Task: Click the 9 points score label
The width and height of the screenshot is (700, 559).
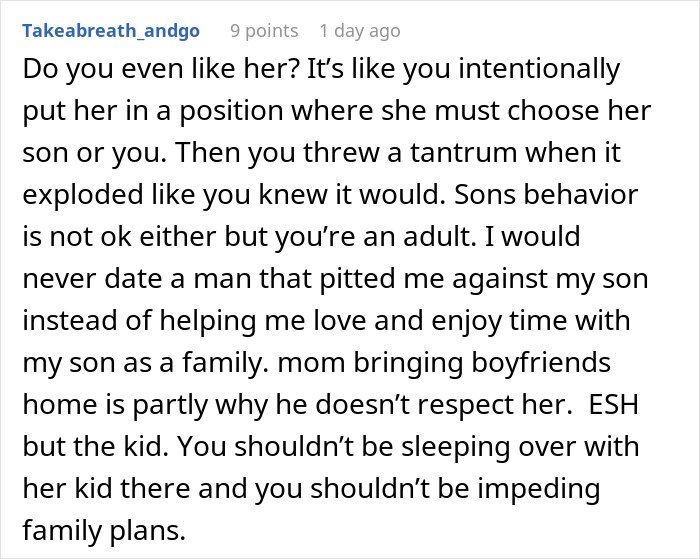Action: (264, 31)
